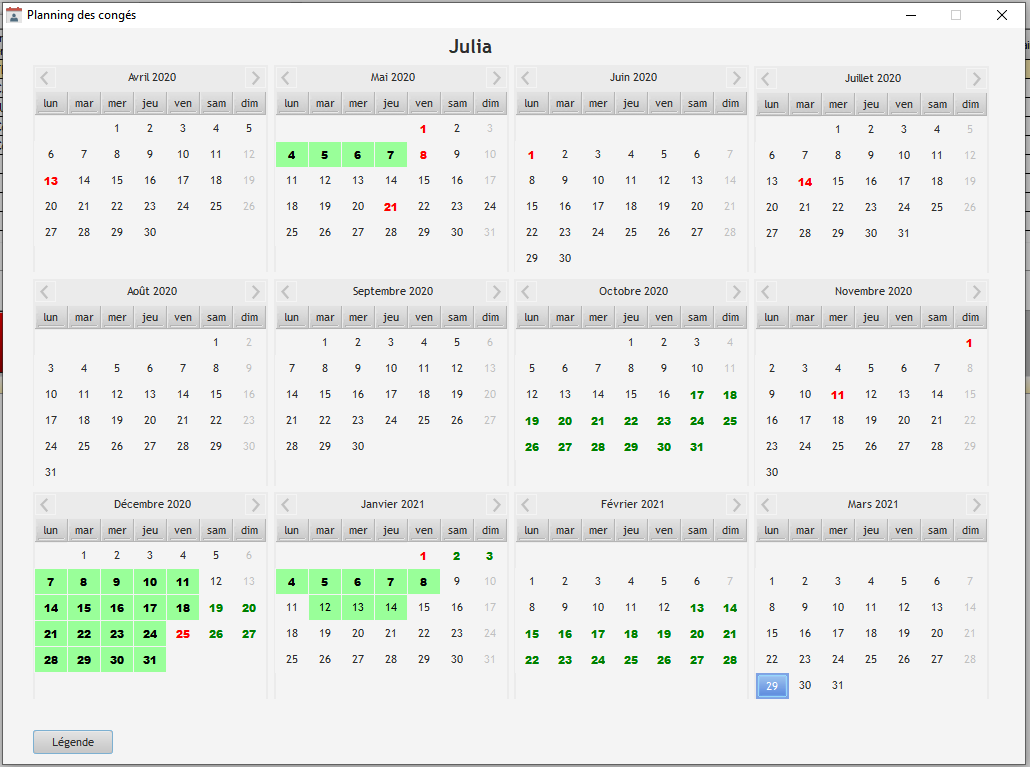
Task: Click red holiday 13 in Avril 2020
Action: [51, 181]
